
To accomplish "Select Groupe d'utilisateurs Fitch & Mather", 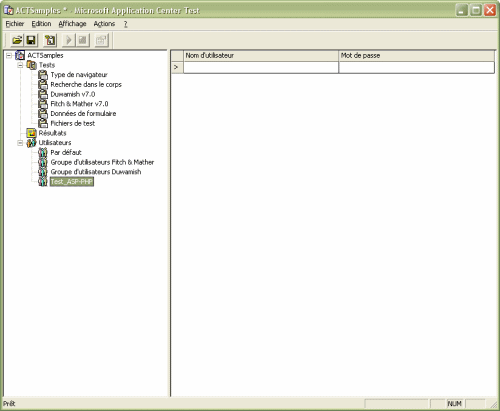I will tap(102, 162).
